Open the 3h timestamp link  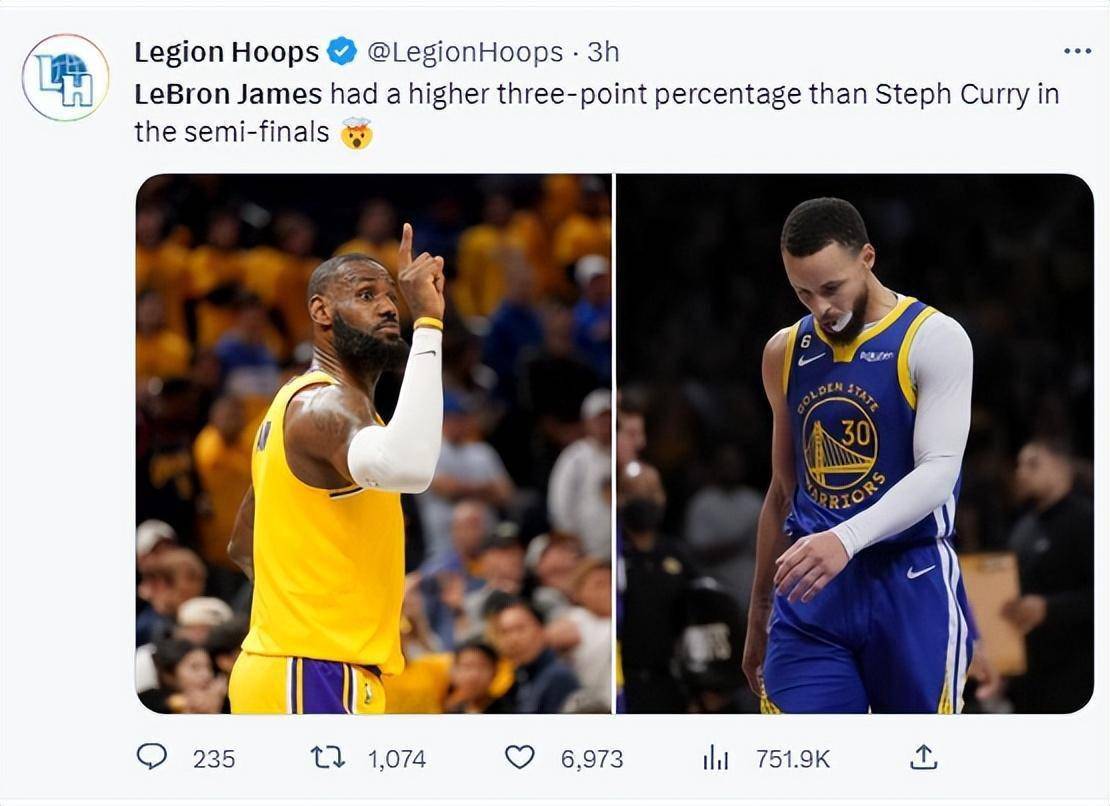click(603, 52)
